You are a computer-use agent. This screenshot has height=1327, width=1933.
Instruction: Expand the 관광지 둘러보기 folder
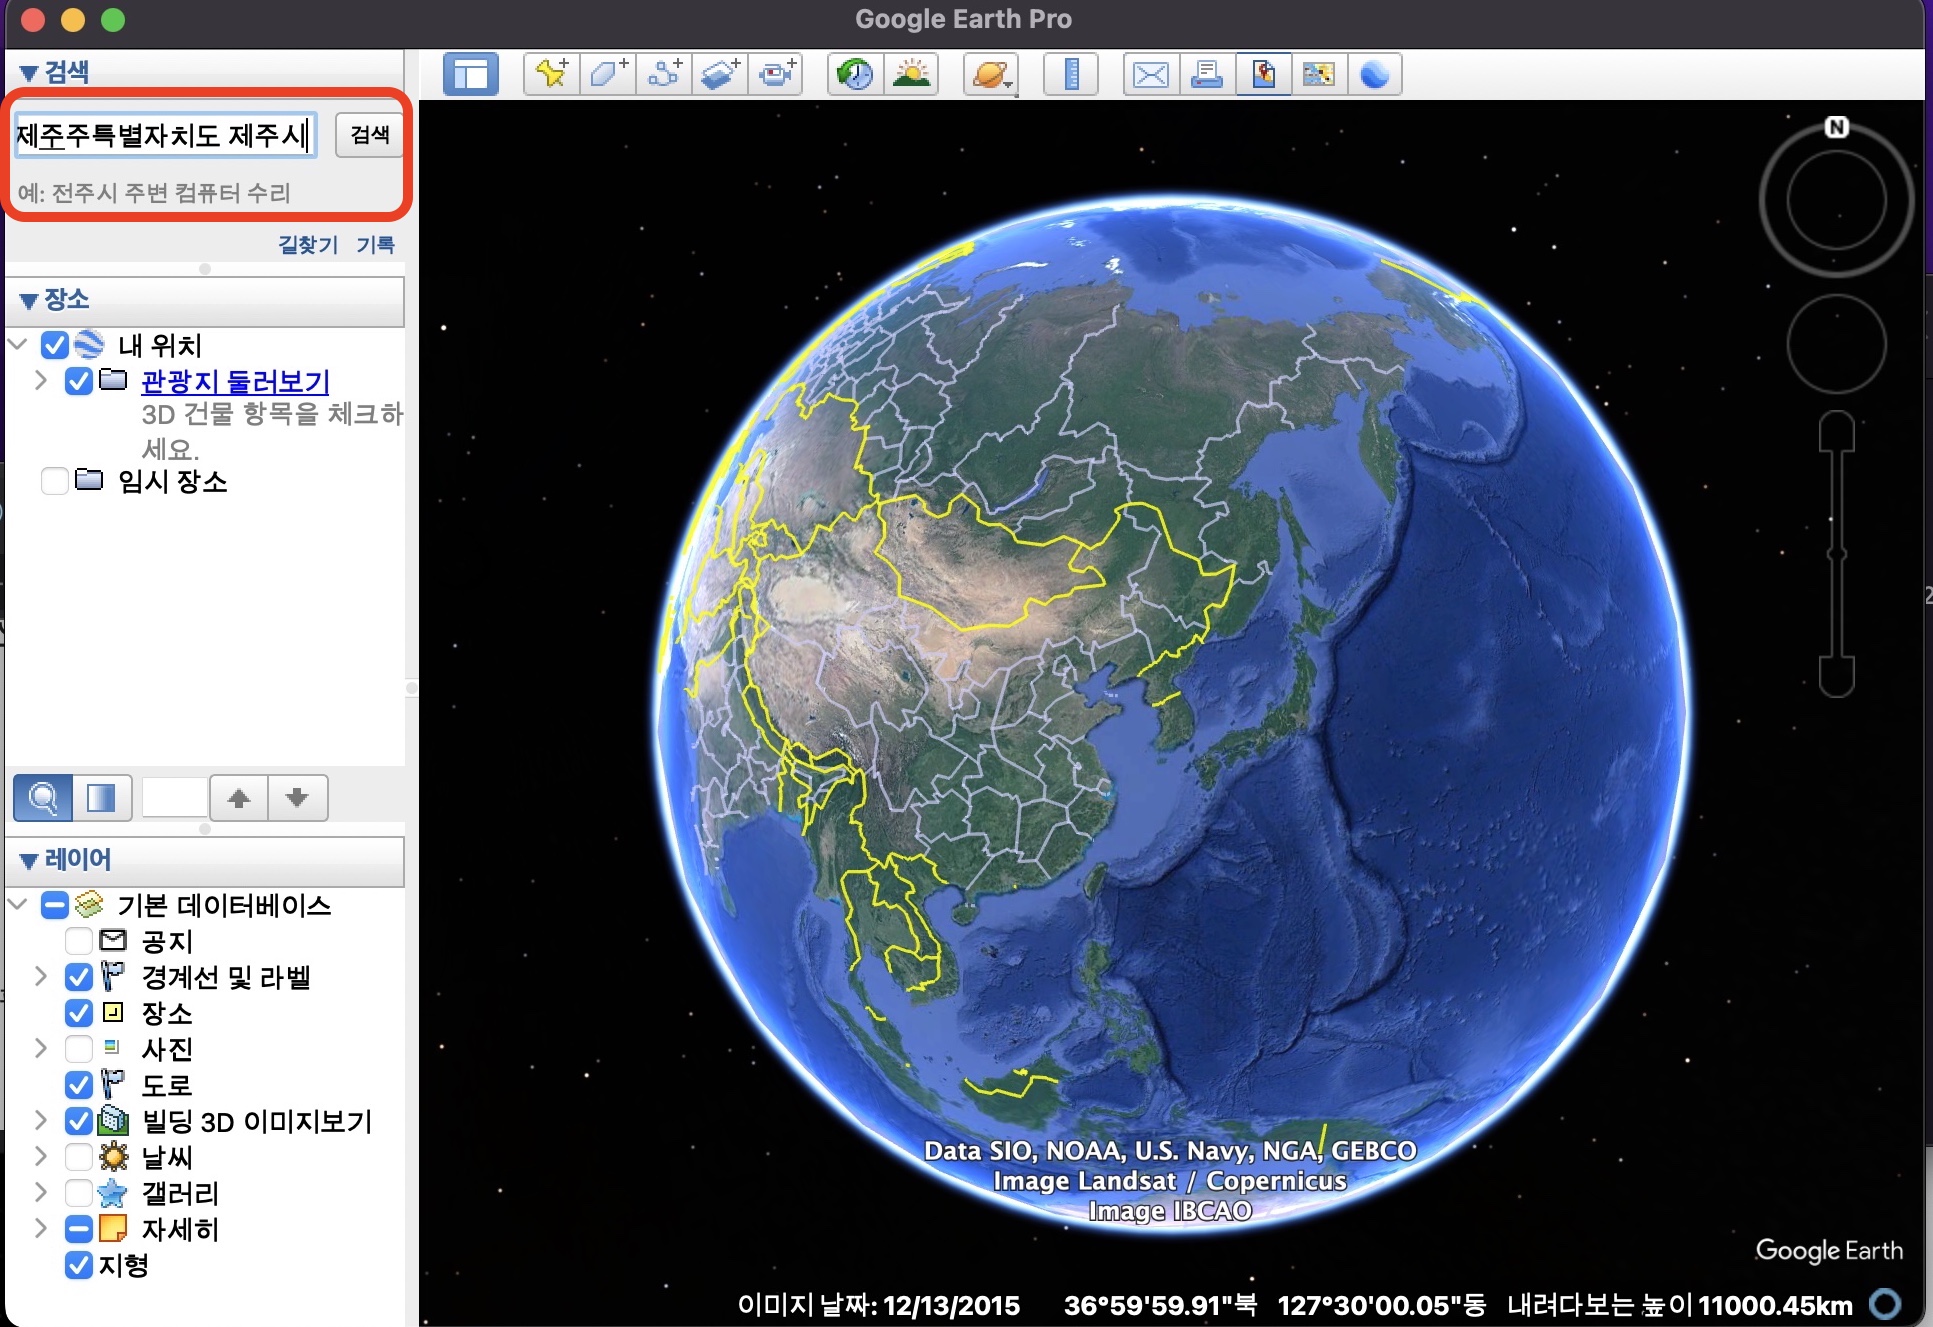tap(41, 380)
